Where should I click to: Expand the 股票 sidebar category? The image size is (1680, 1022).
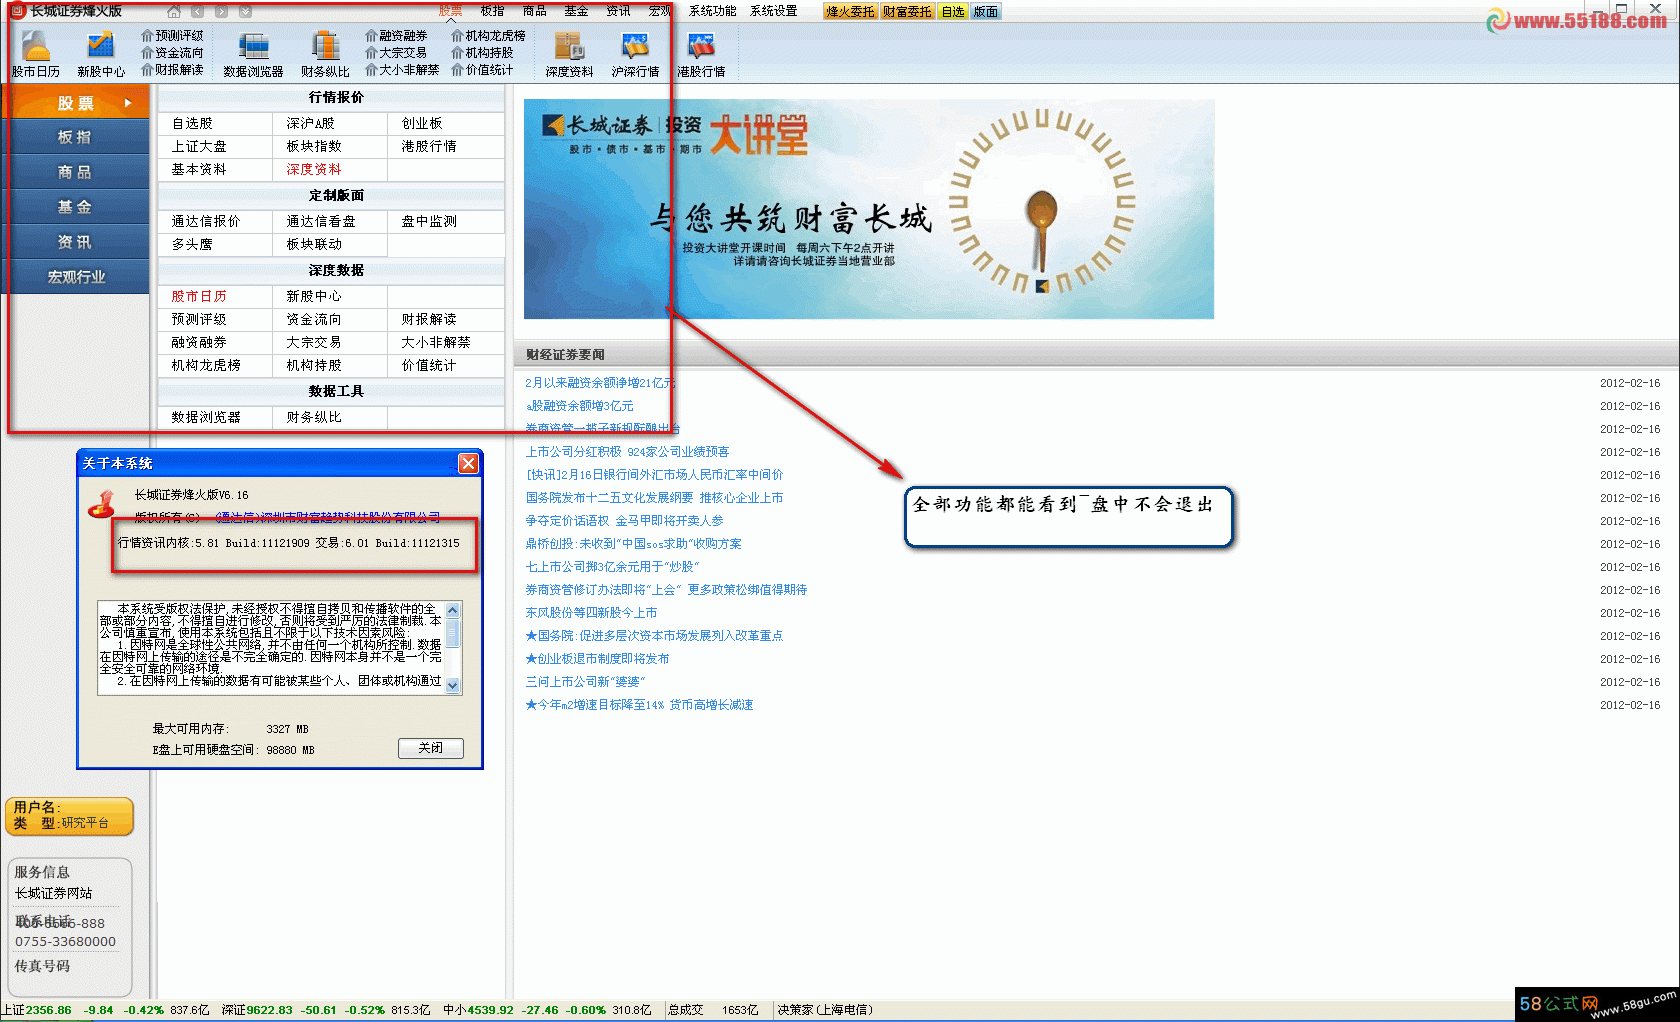[75, 102]
